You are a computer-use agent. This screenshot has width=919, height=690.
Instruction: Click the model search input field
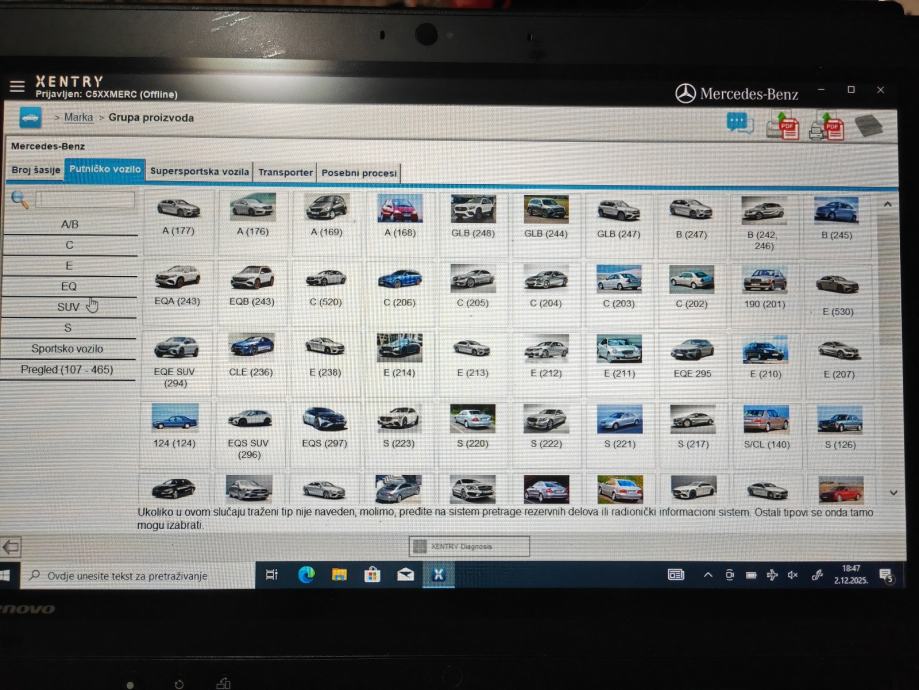pyautogui.click(x=85, y=199)
